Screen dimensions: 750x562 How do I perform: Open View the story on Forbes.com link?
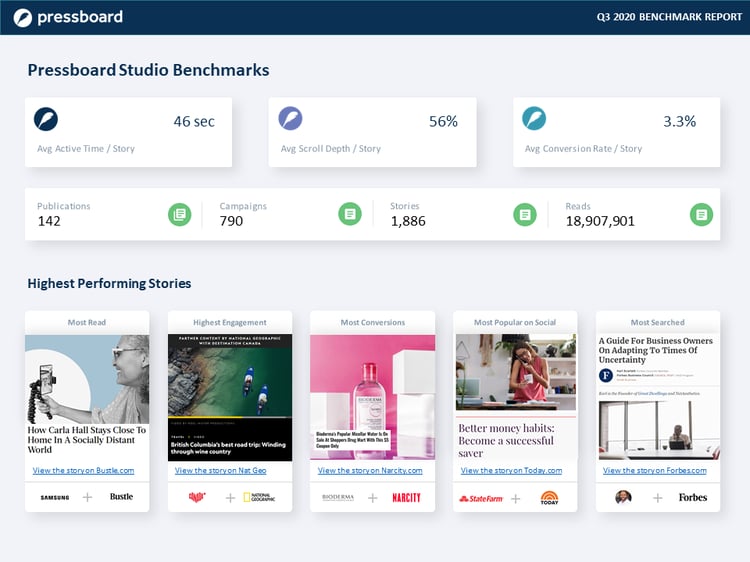click(654, 471)
